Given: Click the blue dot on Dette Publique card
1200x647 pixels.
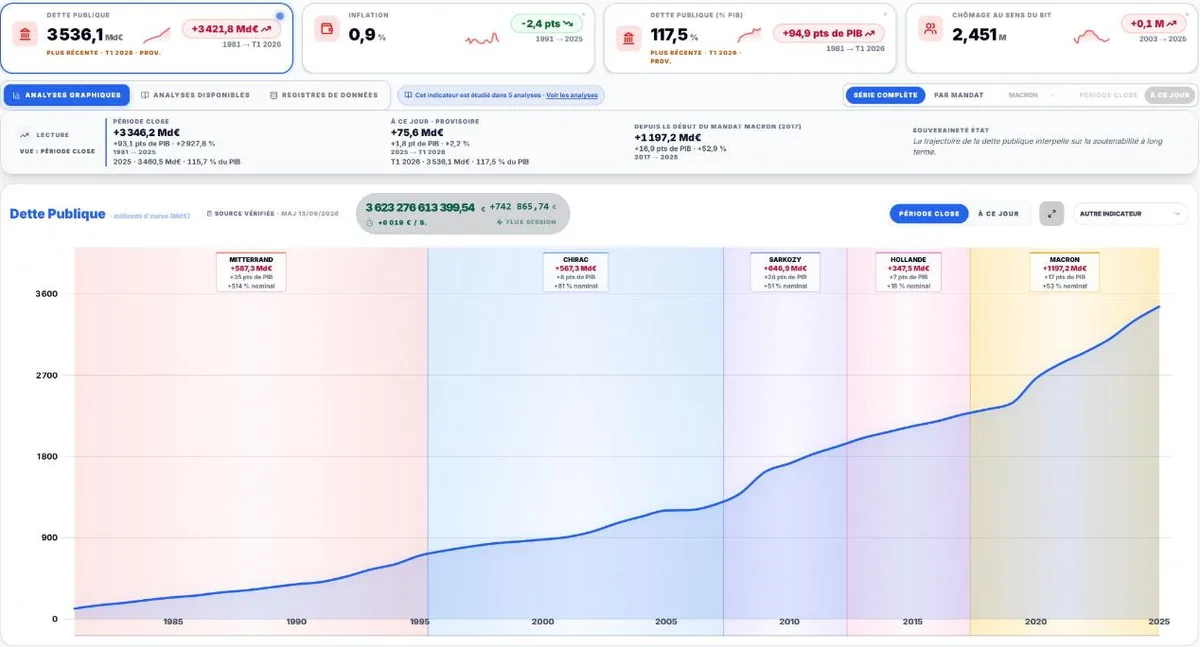Looking at the screenshot, I should click(279, 16).
